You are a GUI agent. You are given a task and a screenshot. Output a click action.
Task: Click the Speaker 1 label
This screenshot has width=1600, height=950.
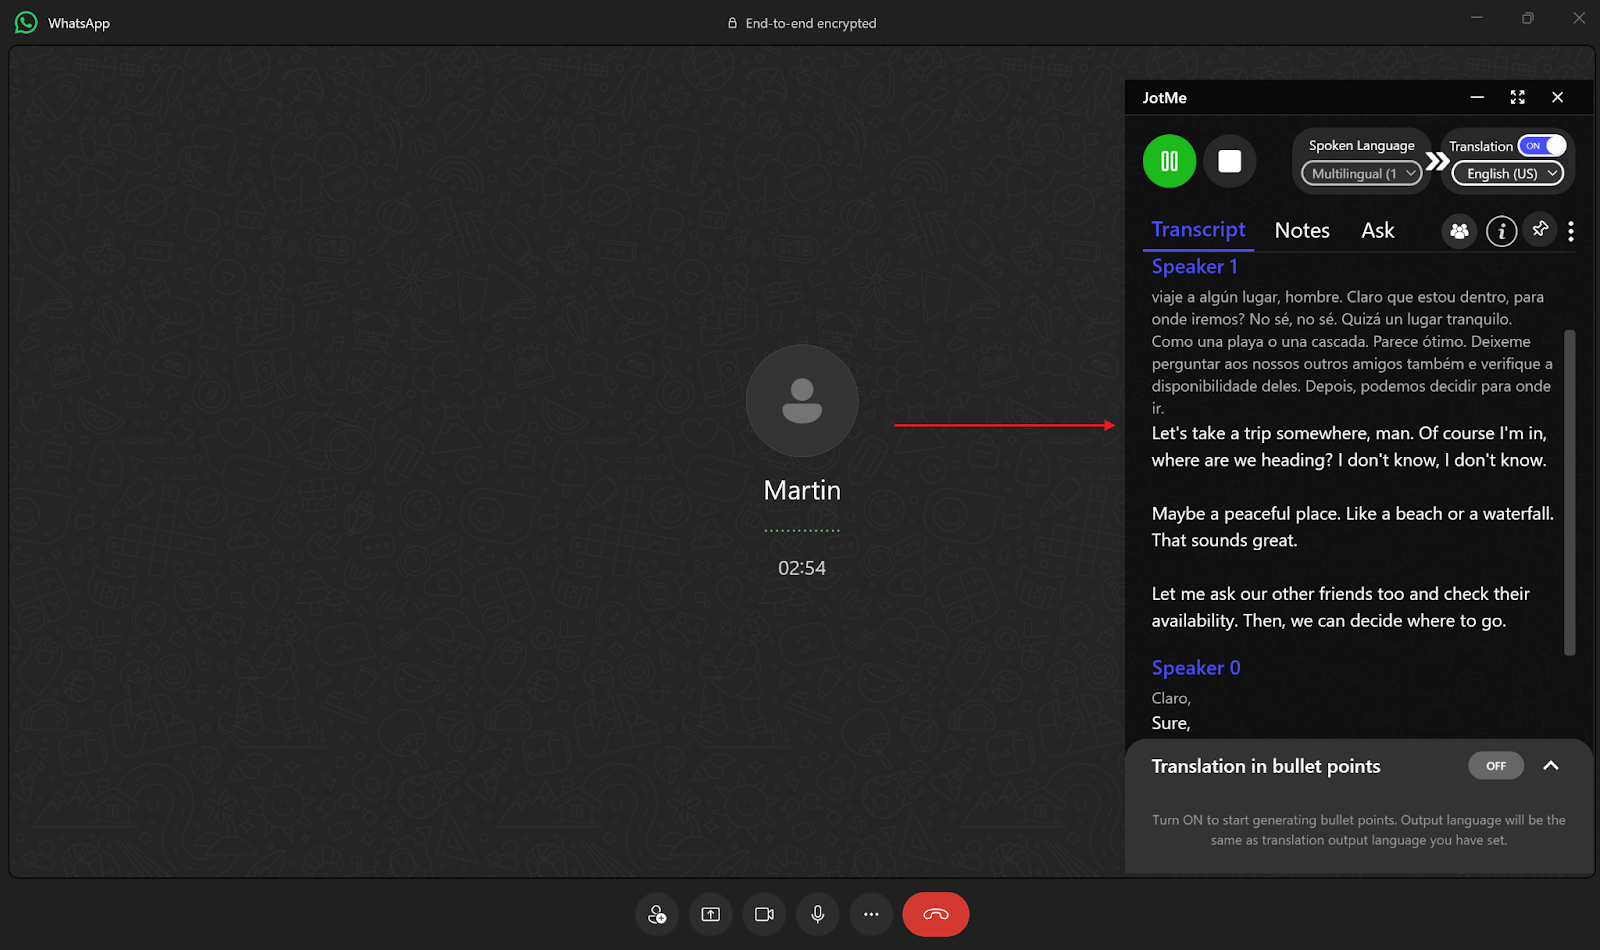click(1194, 267)
